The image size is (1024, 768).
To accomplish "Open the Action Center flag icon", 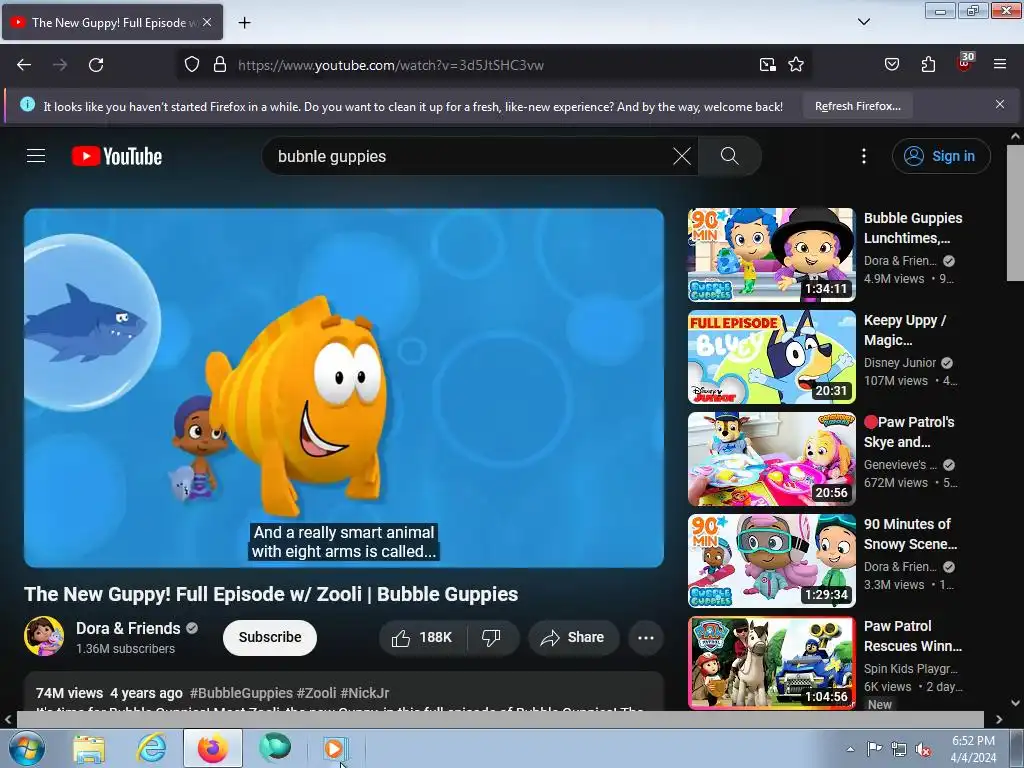I will click(x=874, y=749).
